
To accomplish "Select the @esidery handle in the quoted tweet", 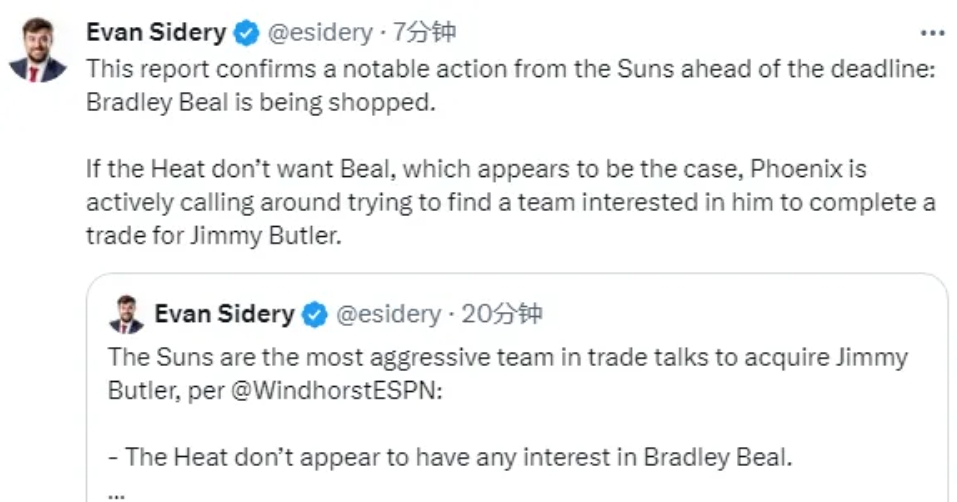I will pyautogui.click(x=387, y=315).
